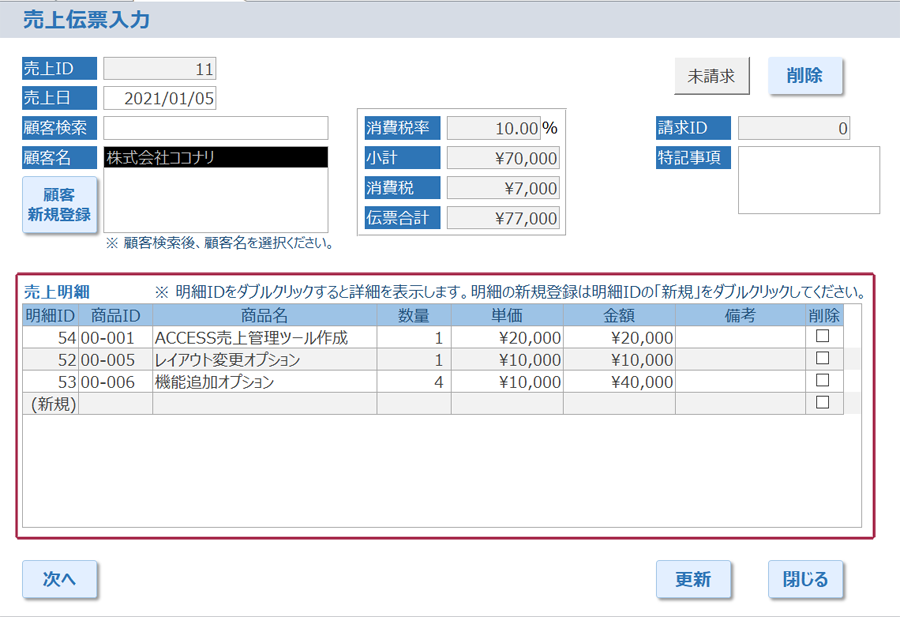Image resolution: width=900 pixels, height=617 pixels.
Task: Select 株式会社ココナリ in customer list
Action: (x=215, y=157)
